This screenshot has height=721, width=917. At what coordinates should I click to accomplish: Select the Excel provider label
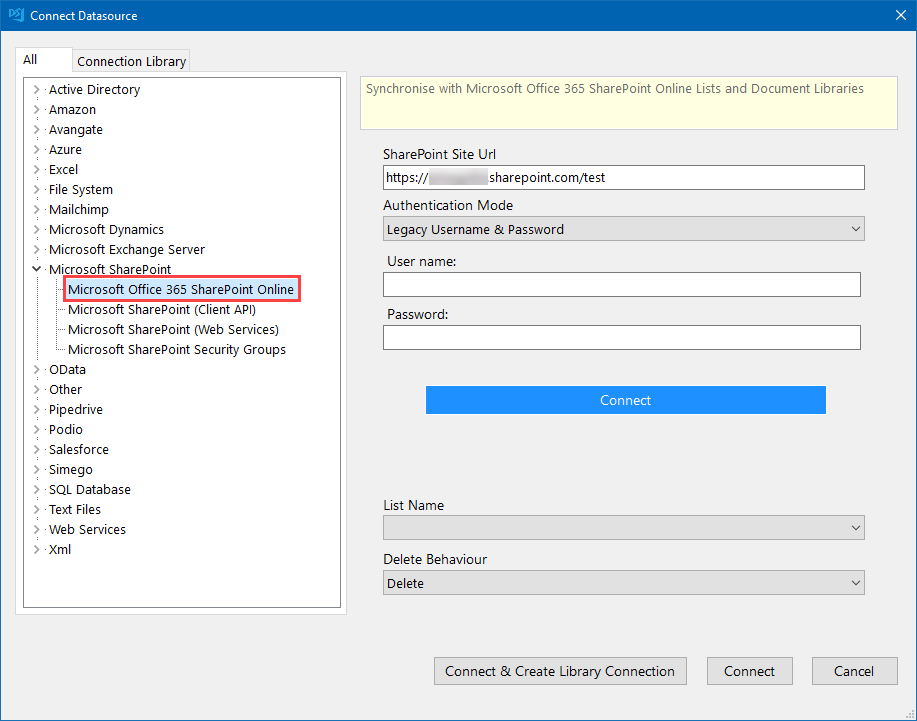(x=63, y=170)
